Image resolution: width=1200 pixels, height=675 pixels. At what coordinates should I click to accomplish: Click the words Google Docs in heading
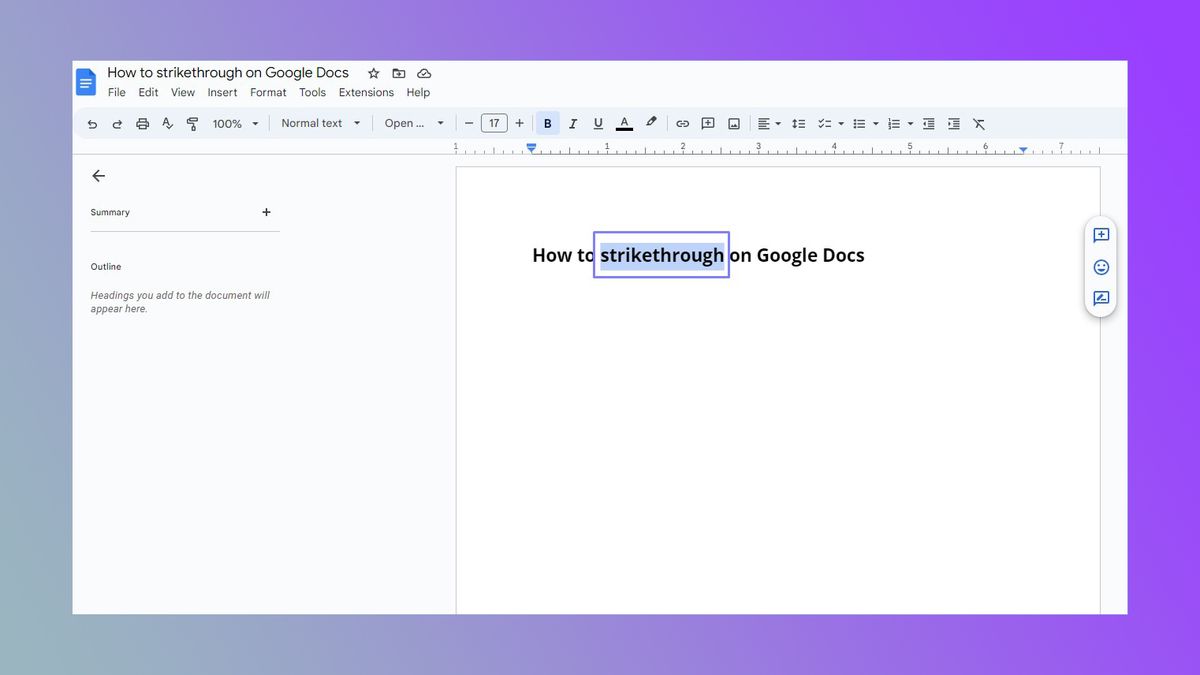[810, 255]
